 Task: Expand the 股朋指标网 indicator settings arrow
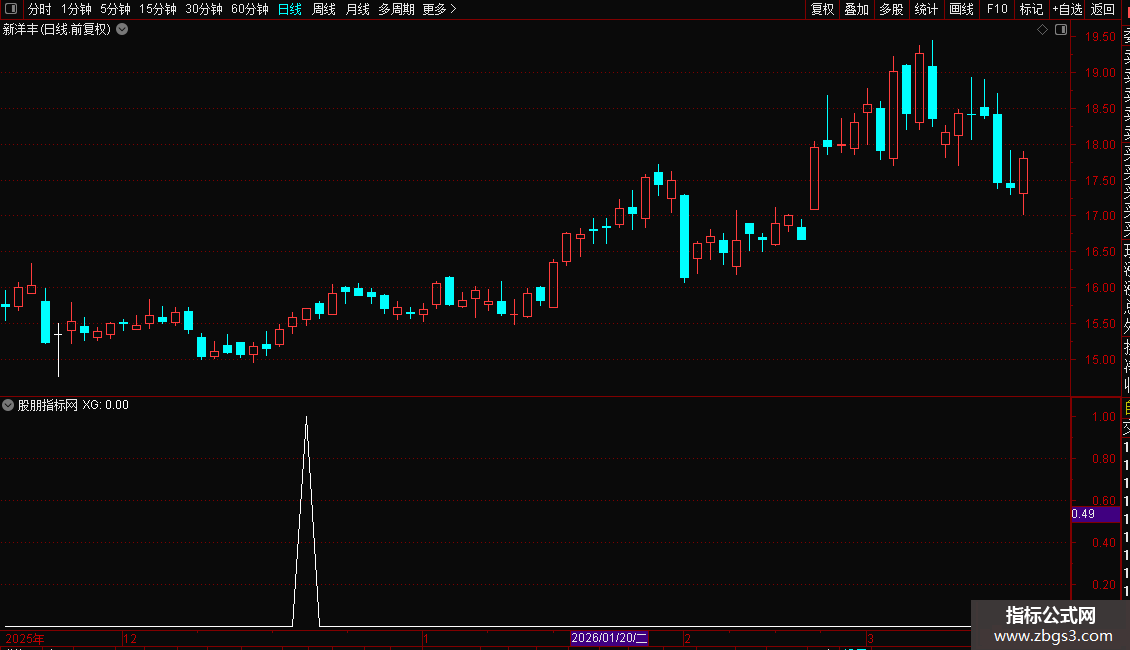[8, 405]
